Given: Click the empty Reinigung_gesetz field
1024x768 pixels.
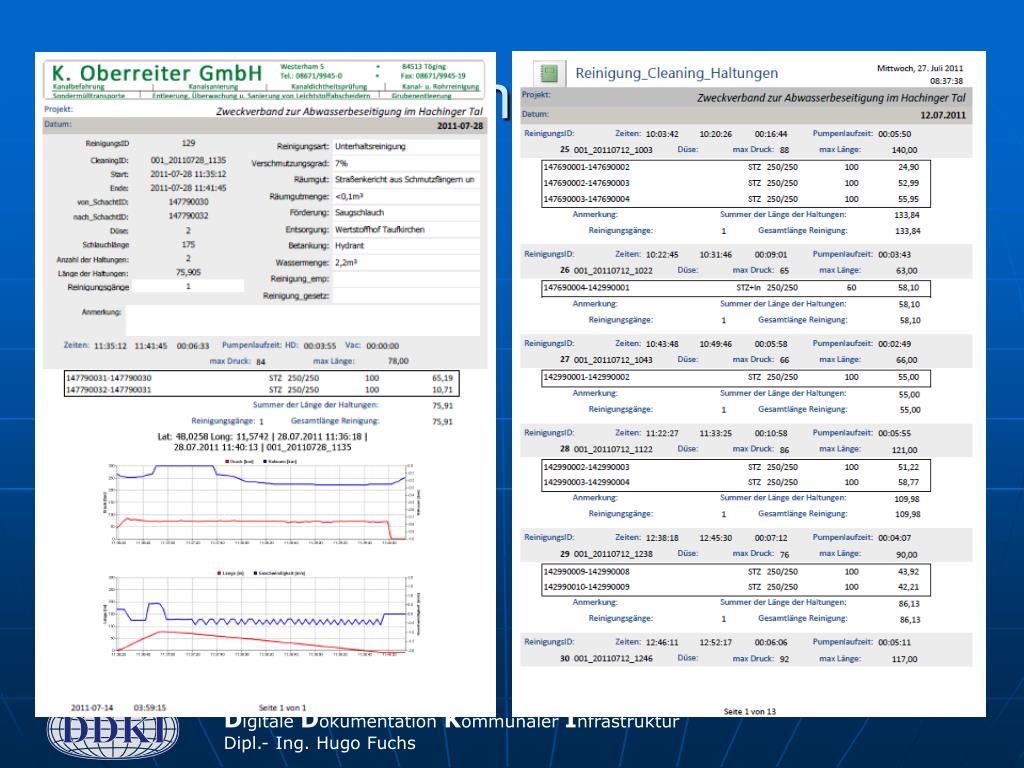Looking at the screenshot, I should point(406,296).
